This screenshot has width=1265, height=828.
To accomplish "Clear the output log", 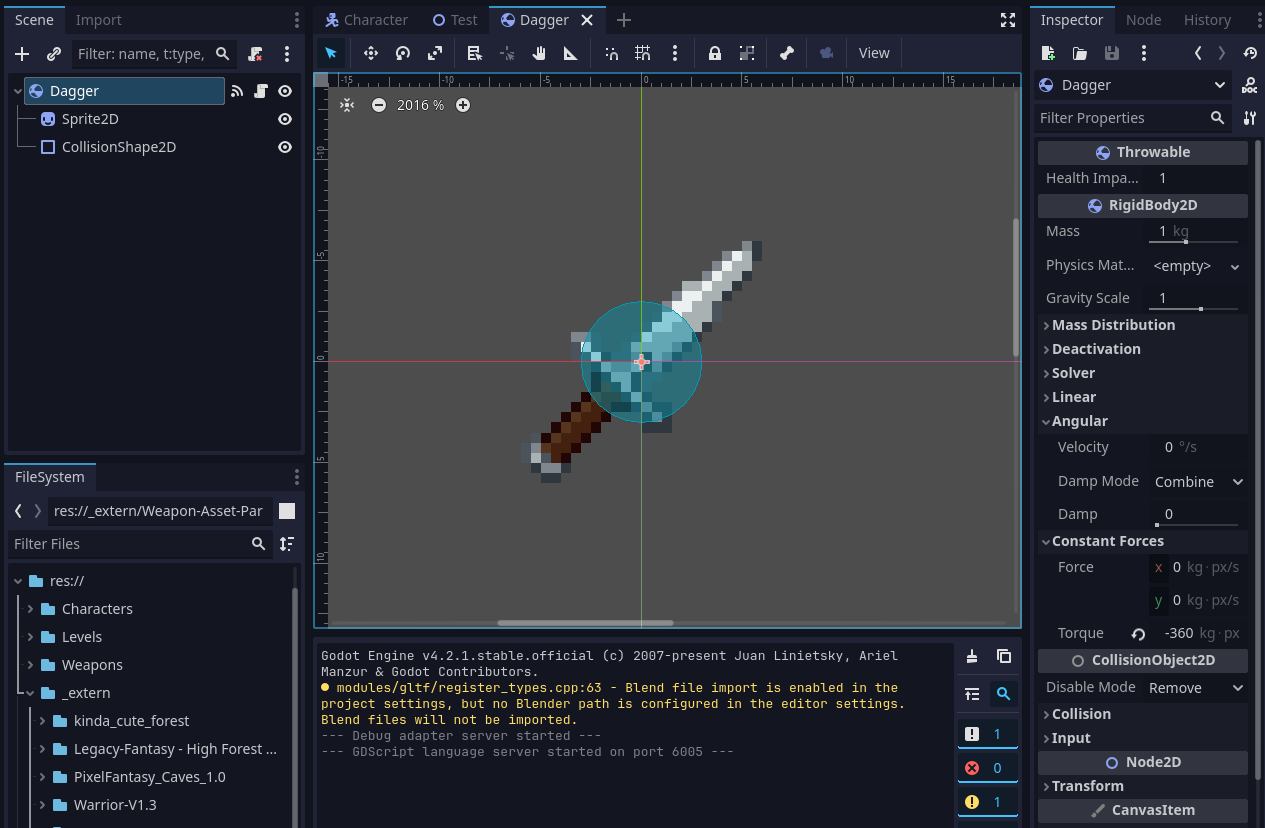I will click(971, 657).
